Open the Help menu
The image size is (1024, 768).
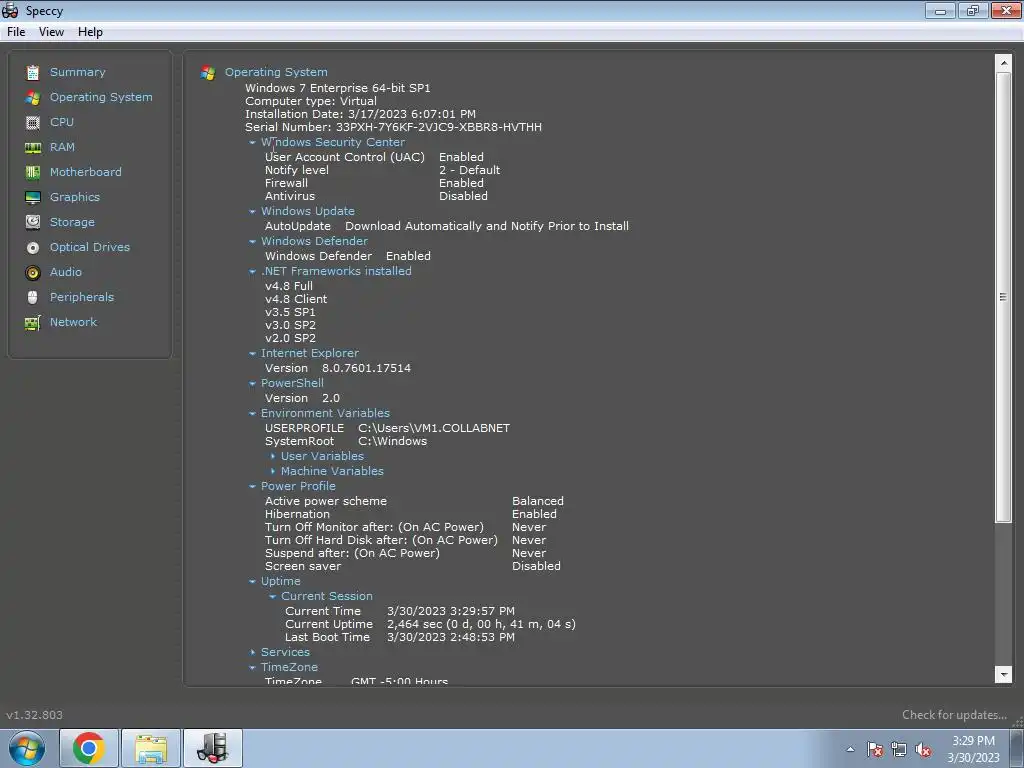pos(90,32)
